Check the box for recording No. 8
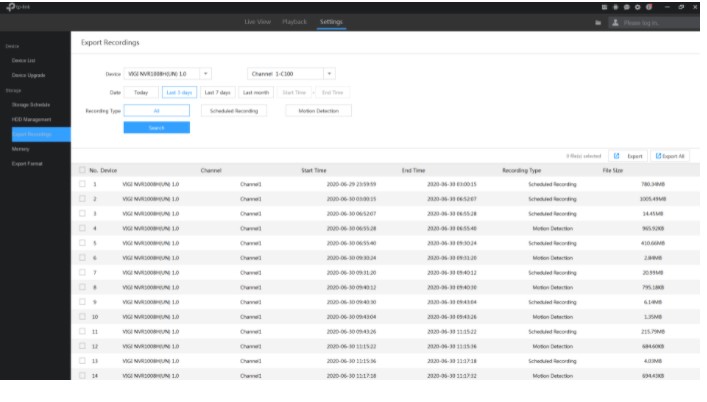Image resolution: width=707 pixels, height=402 pixels. click(x=82, y=287)
